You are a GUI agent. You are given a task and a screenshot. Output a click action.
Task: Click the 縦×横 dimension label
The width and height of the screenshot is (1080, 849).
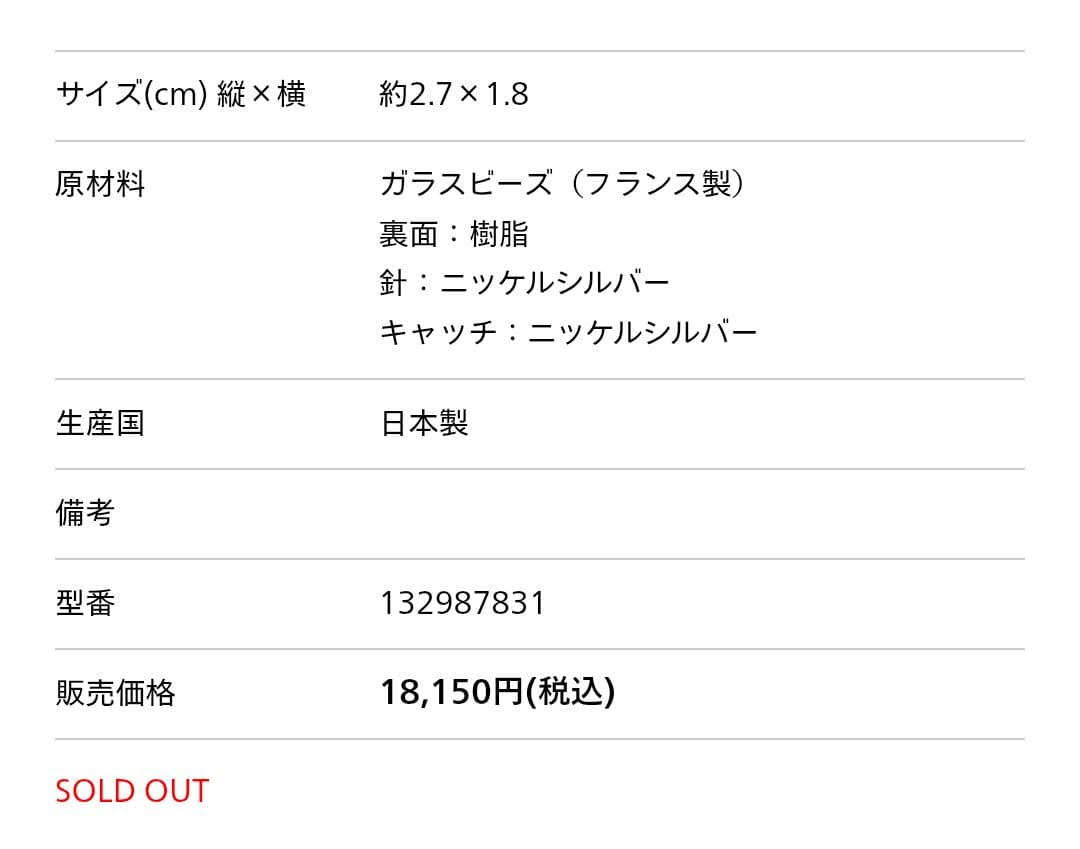261,95
